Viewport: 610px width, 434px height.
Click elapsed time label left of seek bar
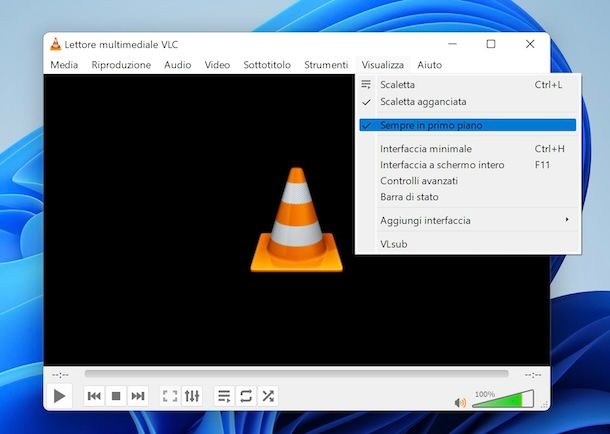[x=60, y=375]
